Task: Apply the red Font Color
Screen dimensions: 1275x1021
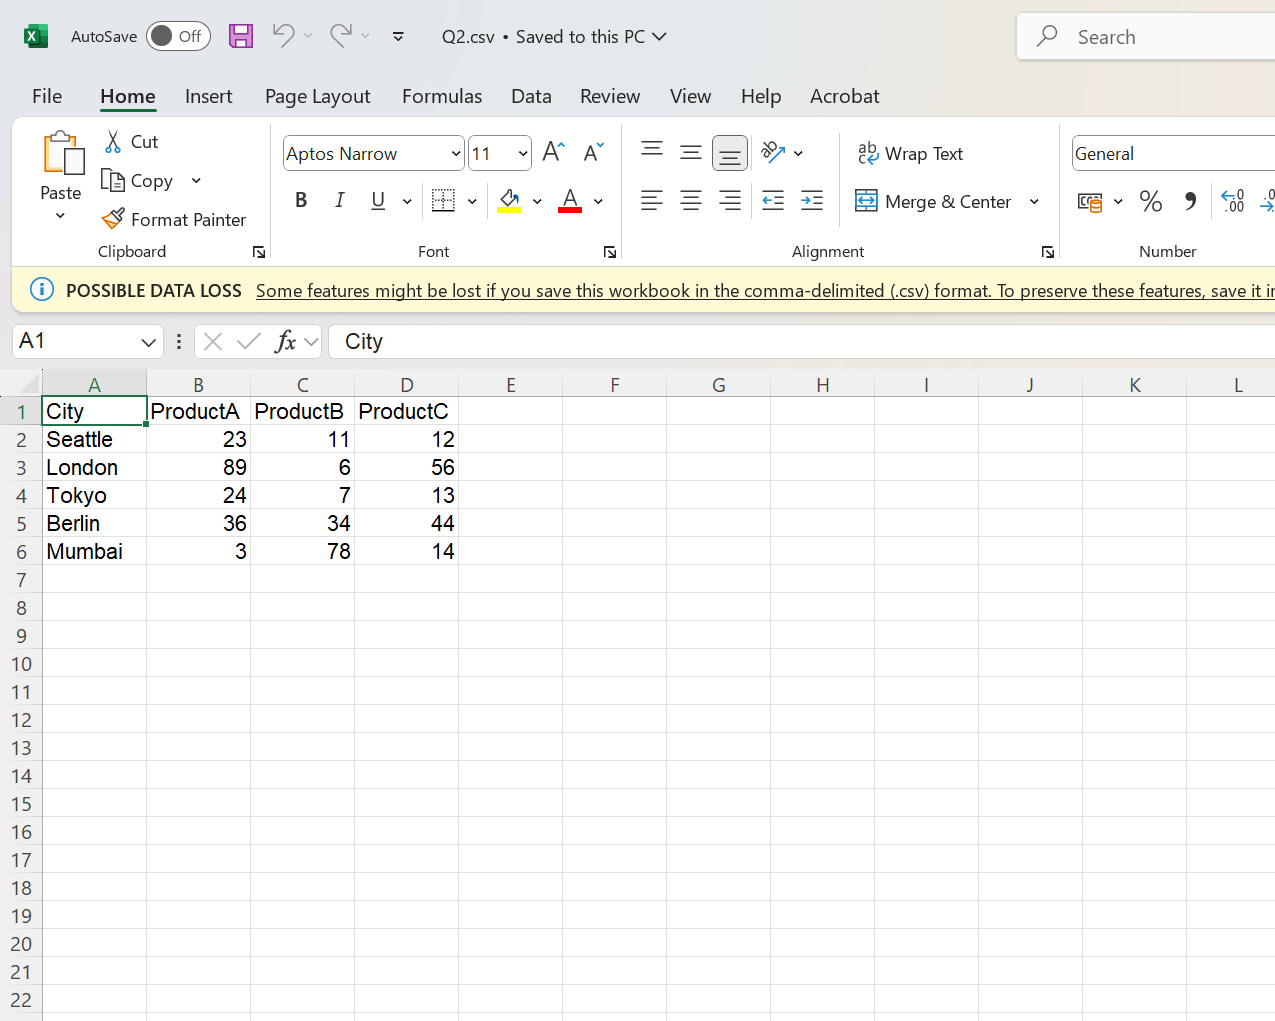Action: click(x=570, y=201)
